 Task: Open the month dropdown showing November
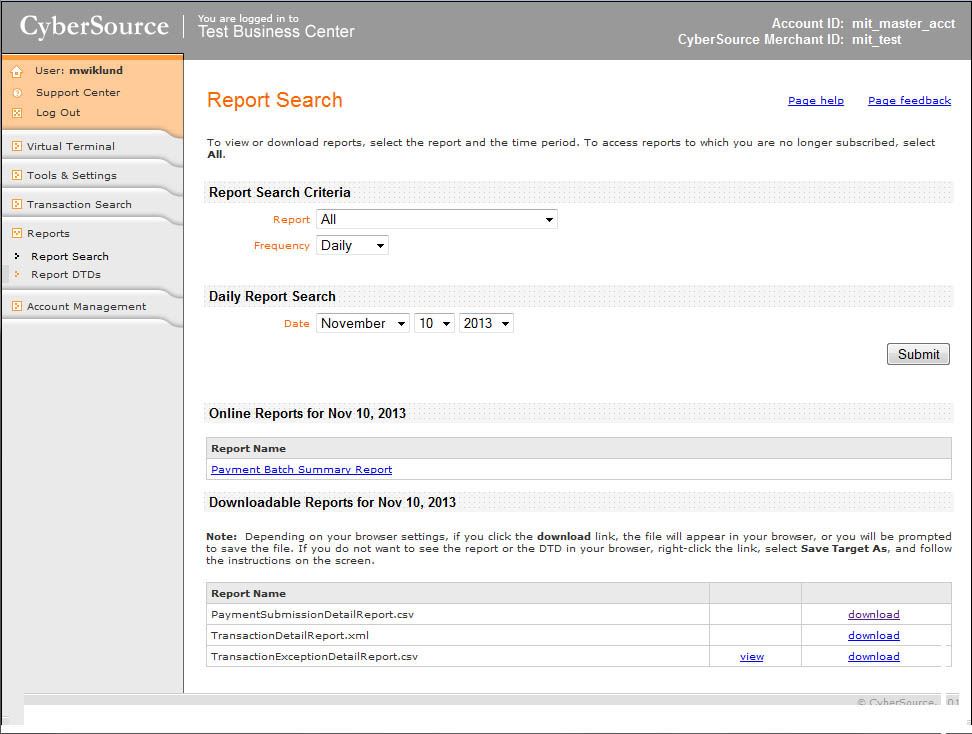[x=363, y=323]
